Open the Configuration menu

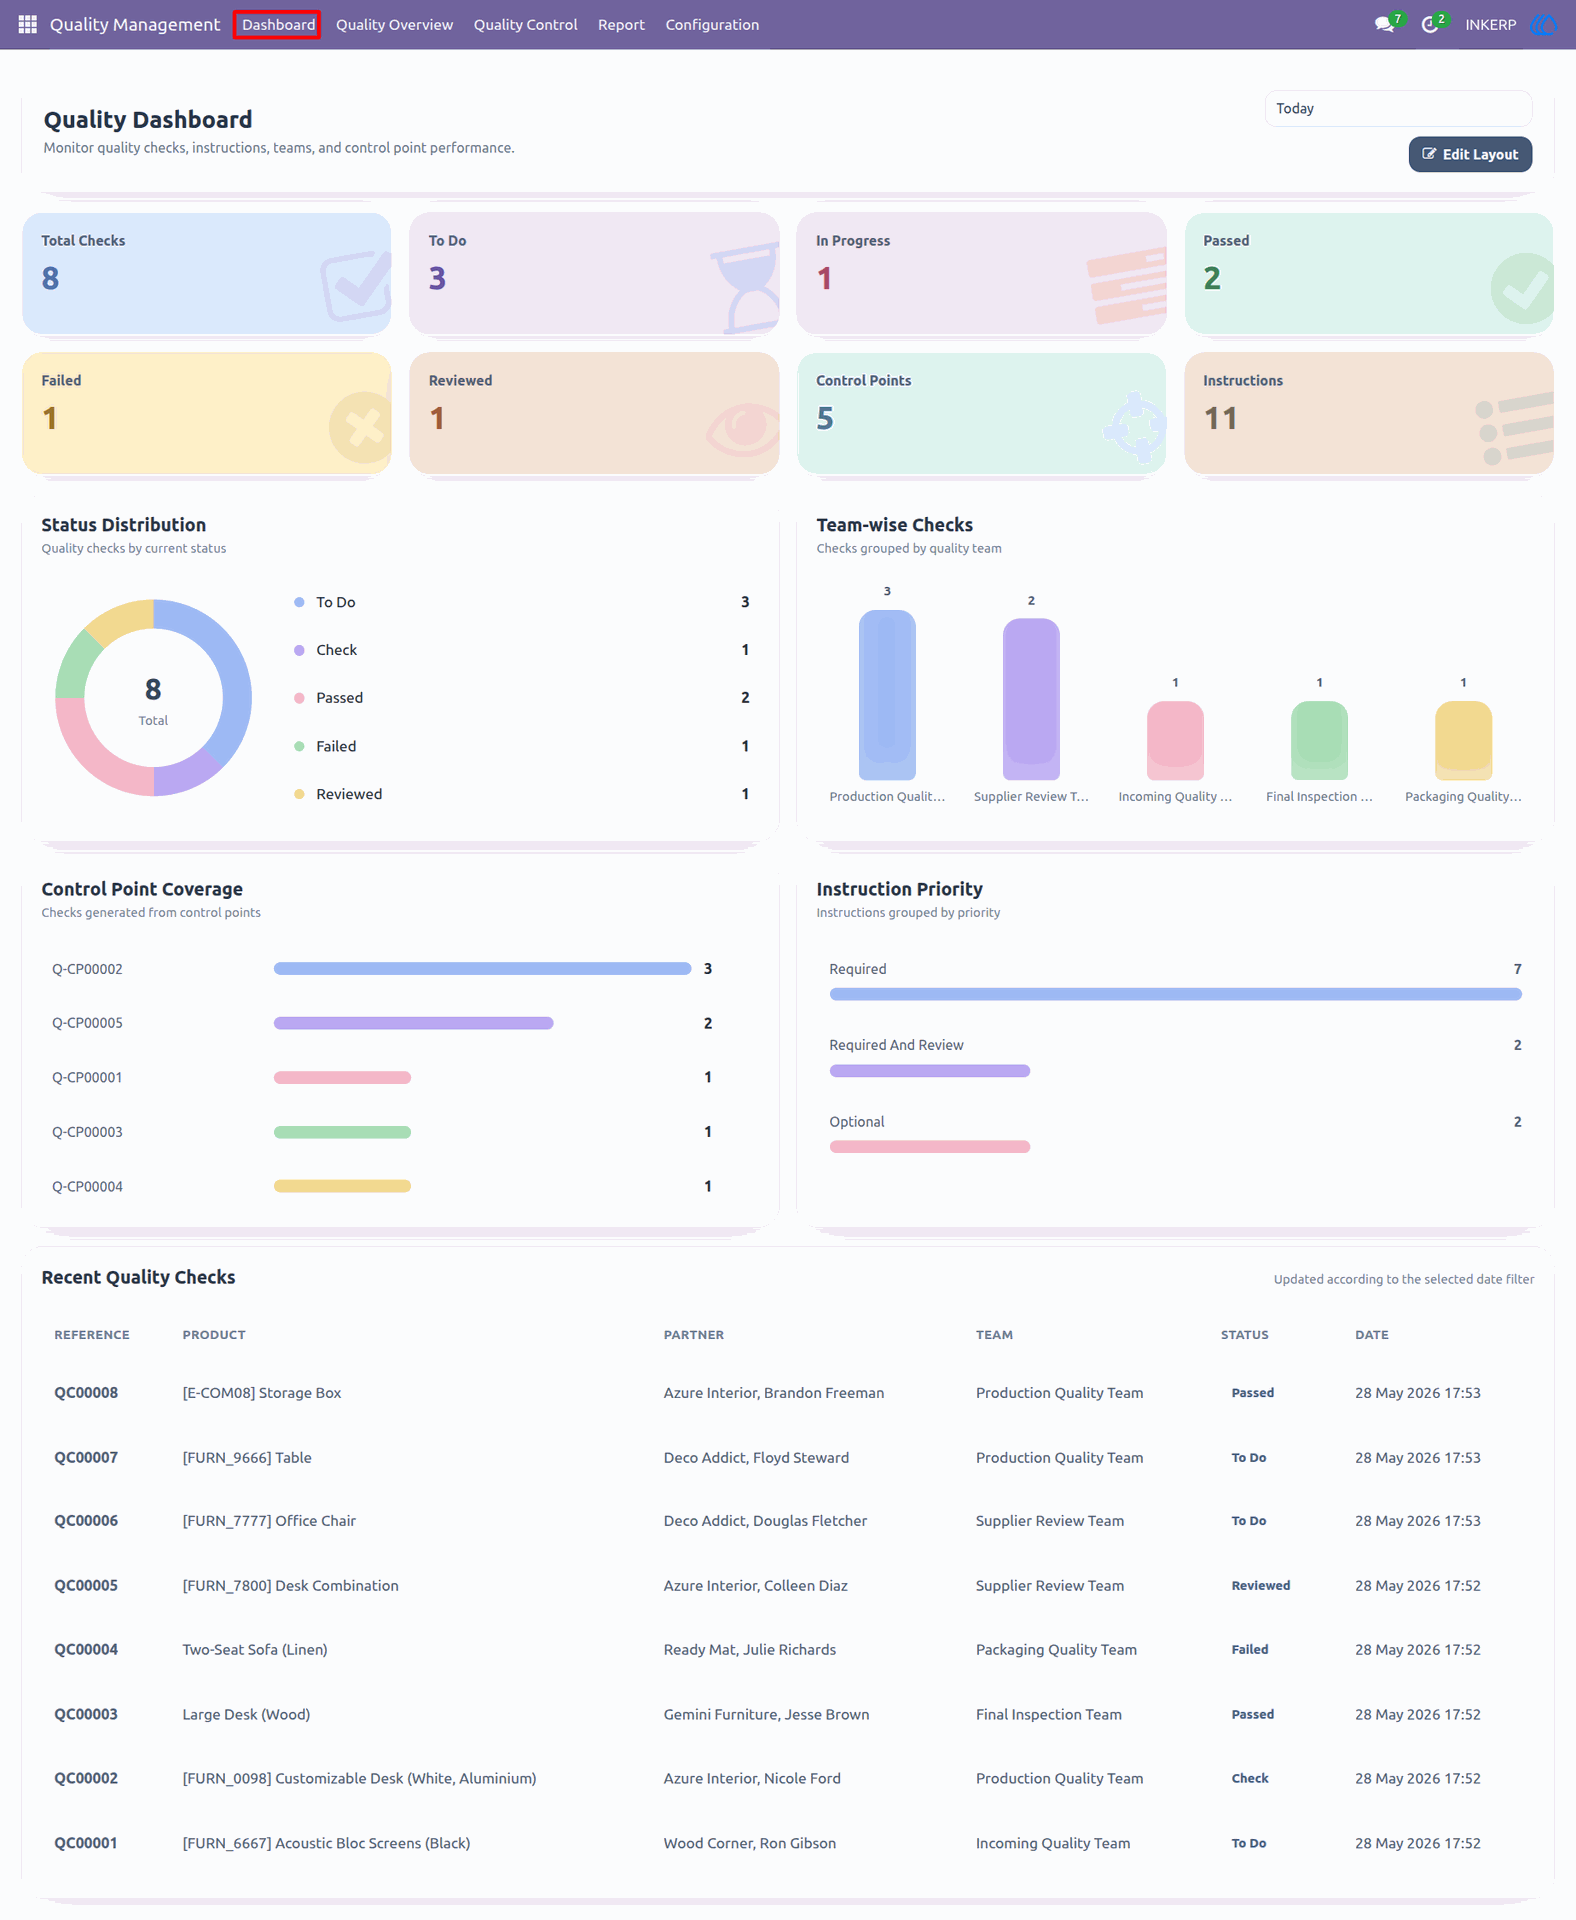pyautogui.click(x=712, y=24)
